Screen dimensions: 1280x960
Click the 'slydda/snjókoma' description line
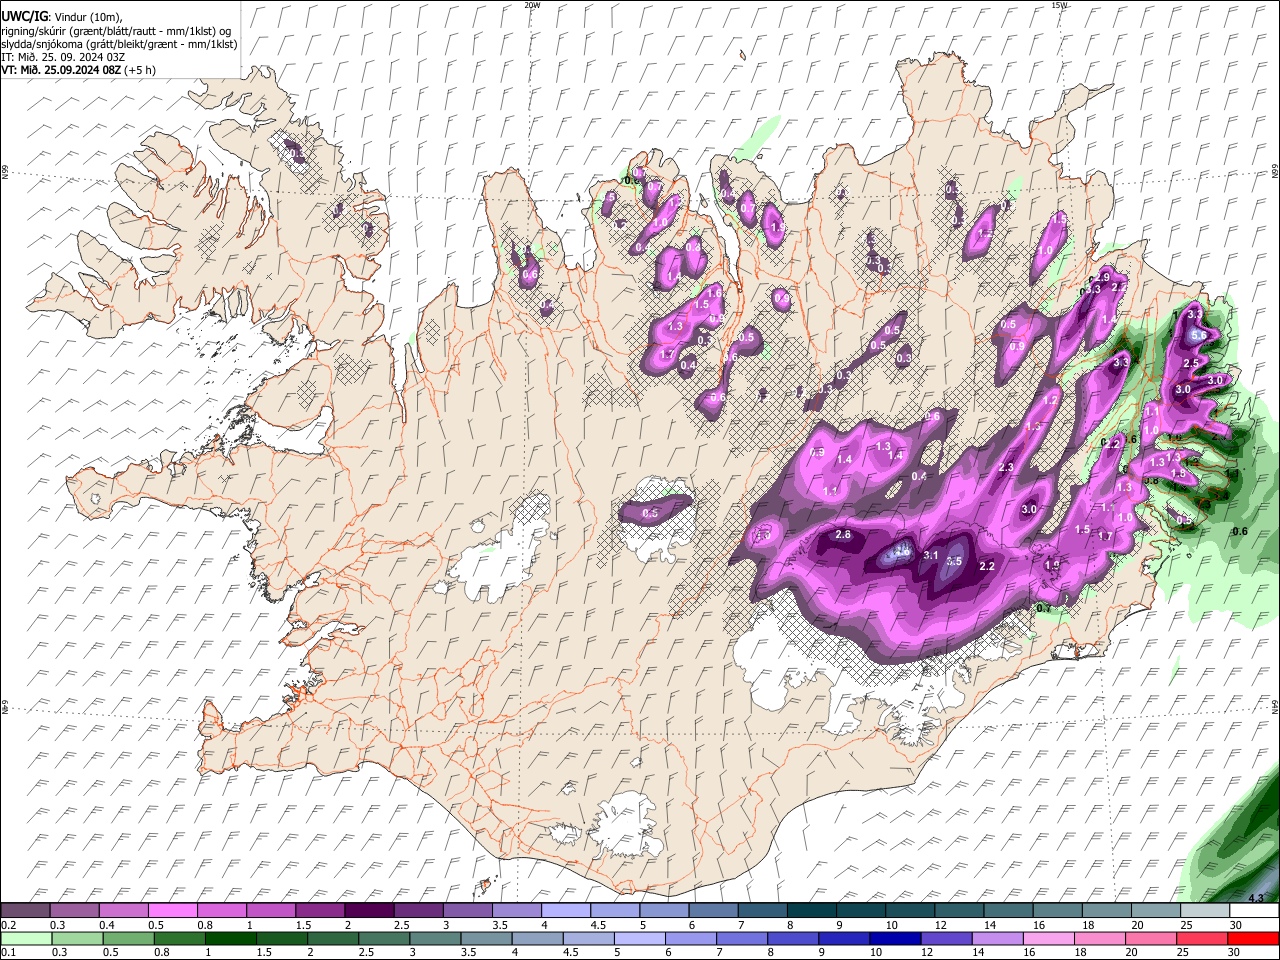[x=119, y=44]
